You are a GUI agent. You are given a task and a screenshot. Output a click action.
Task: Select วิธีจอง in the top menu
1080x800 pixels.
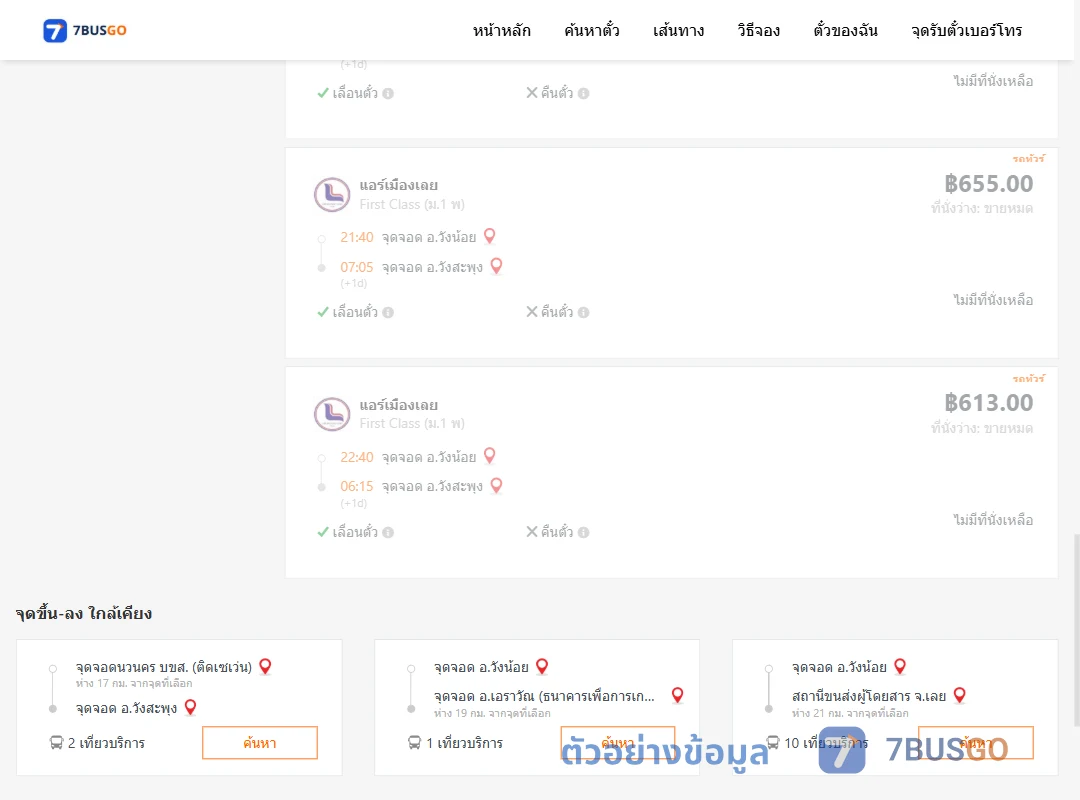pos(758,30)
